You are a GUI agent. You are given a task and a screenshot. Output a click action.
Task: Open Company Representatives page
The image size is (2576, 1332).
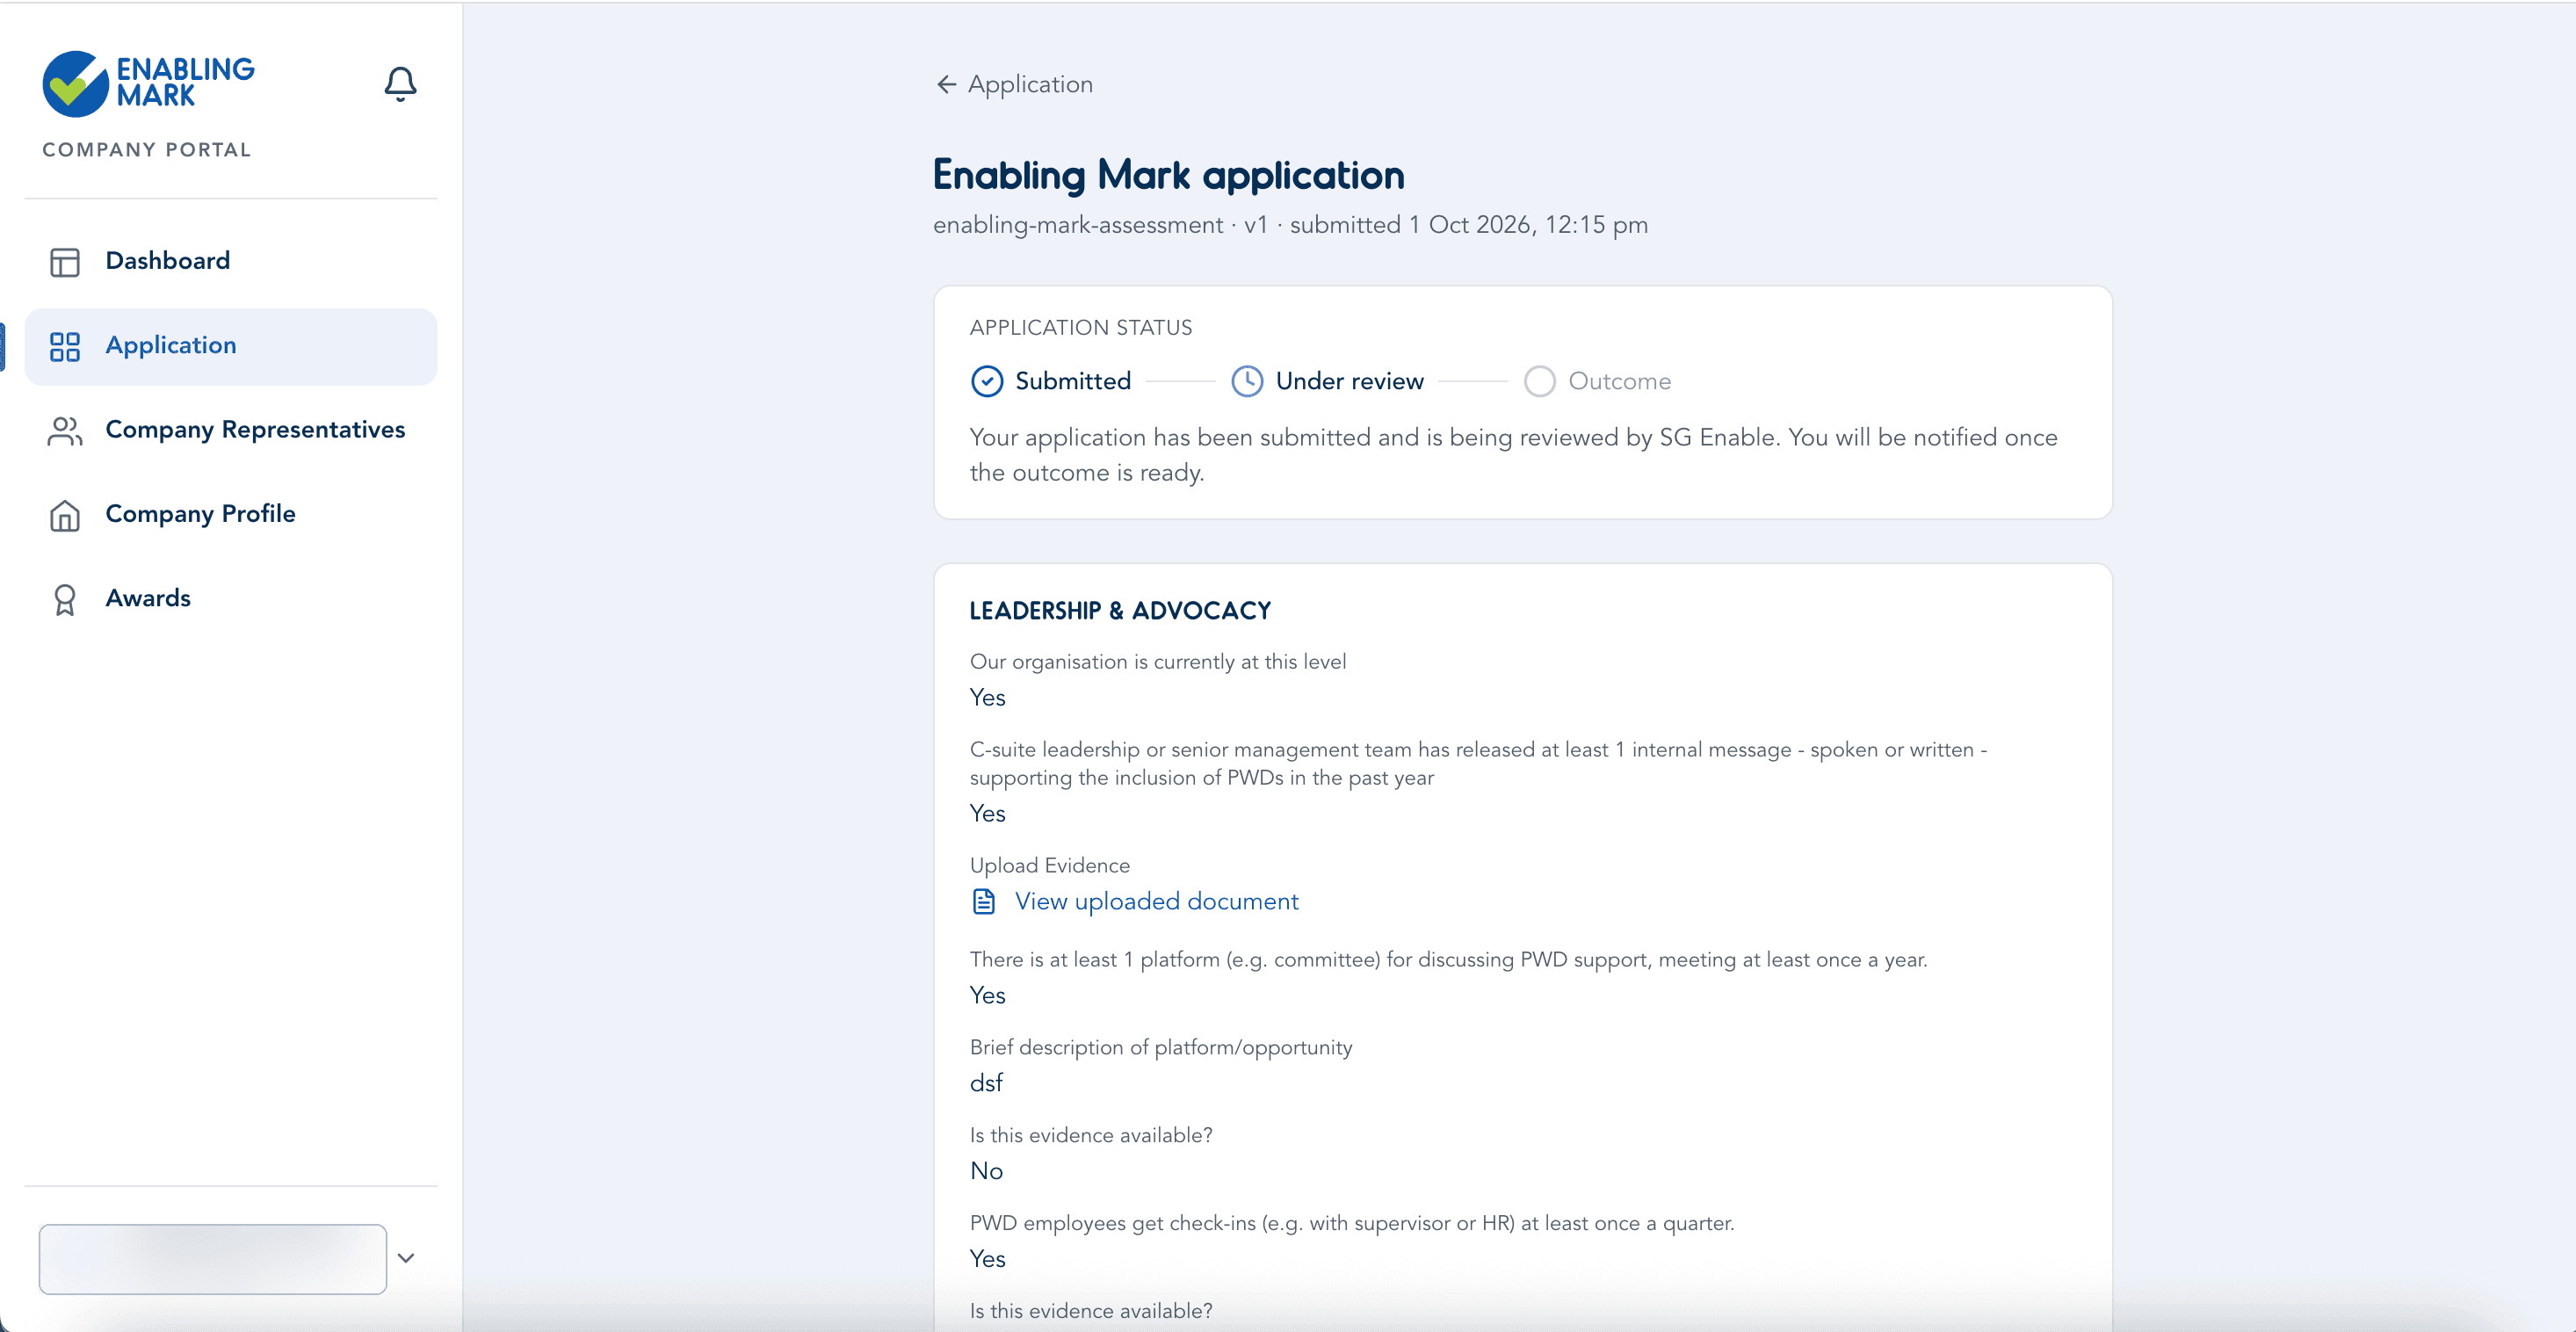(x=231, y=430)
